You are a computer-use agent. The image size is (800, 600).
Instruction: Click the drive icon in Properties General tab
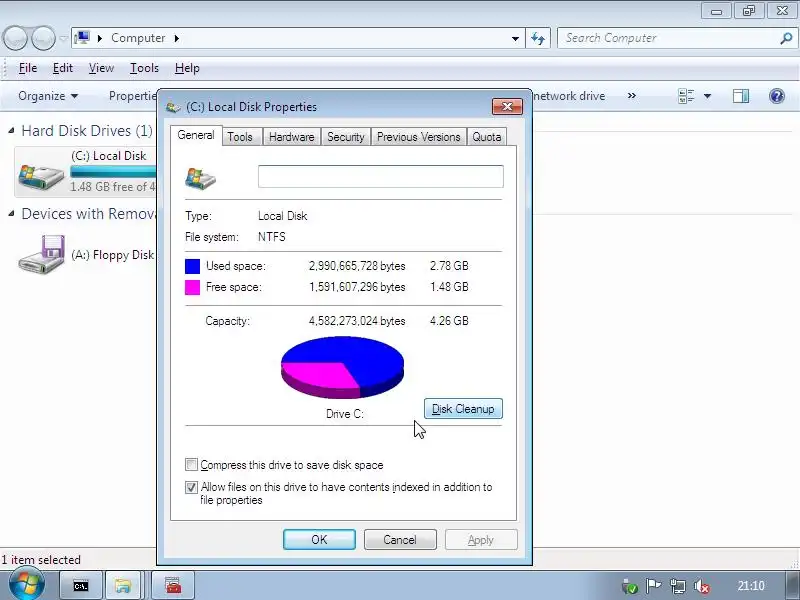[x=201, y=179]
